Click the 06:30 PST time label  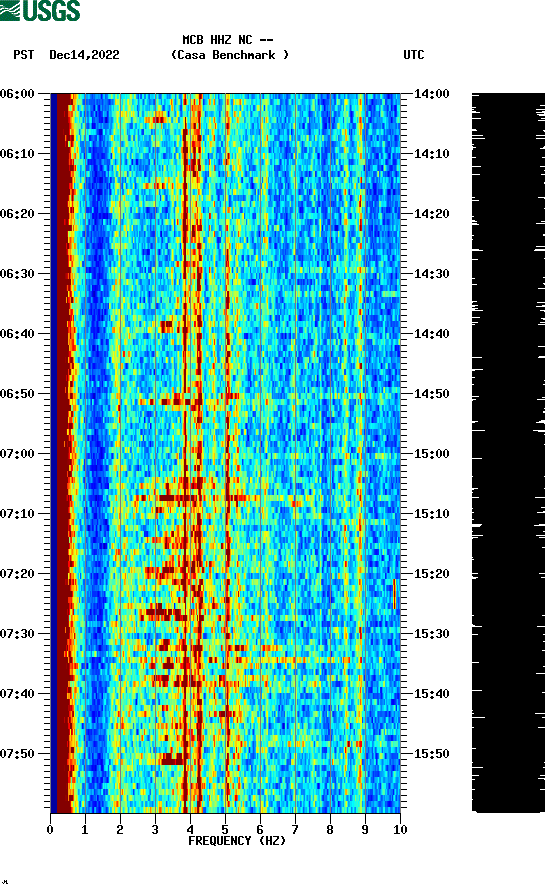tap(18, 273)
